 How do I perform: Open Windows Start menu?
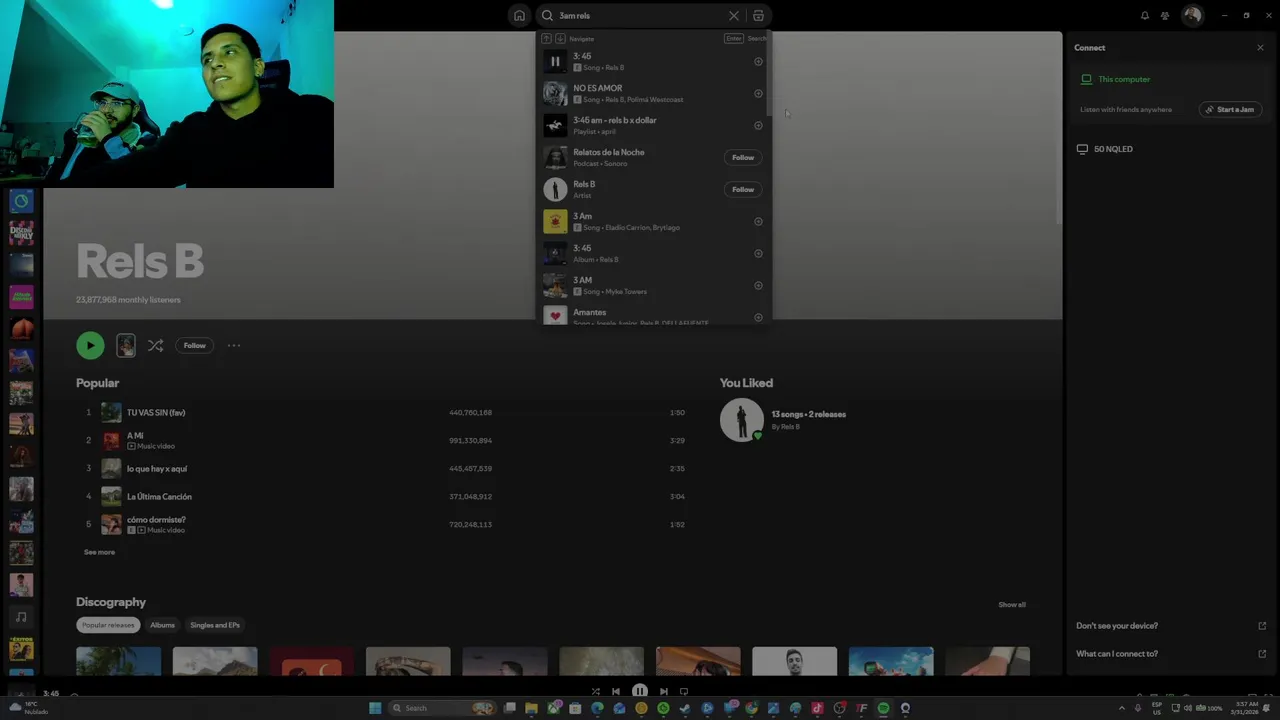click(375, 708)
